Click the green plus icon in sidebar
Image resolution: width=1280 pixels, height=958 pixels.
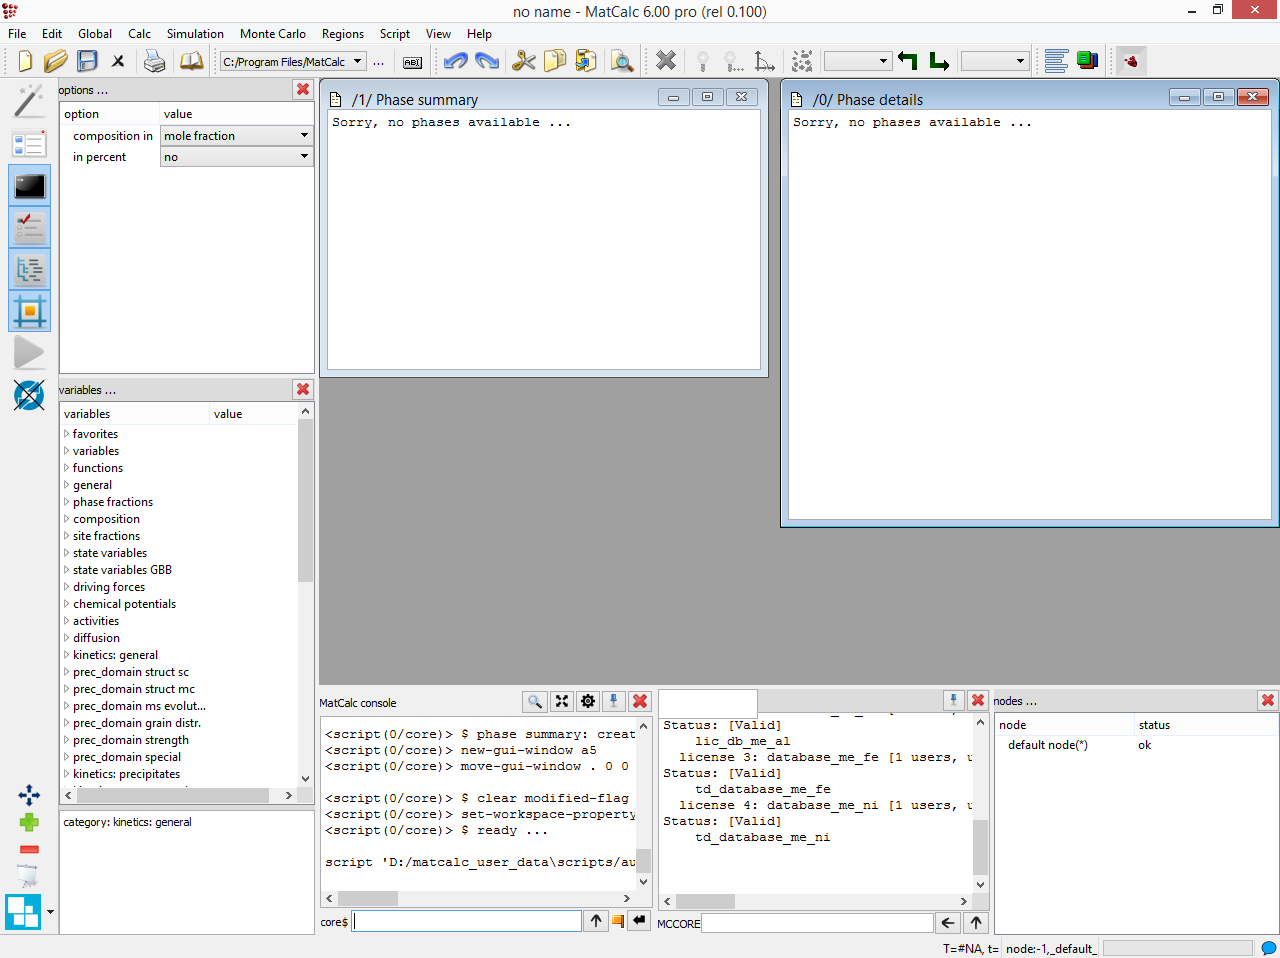[29, 822]
